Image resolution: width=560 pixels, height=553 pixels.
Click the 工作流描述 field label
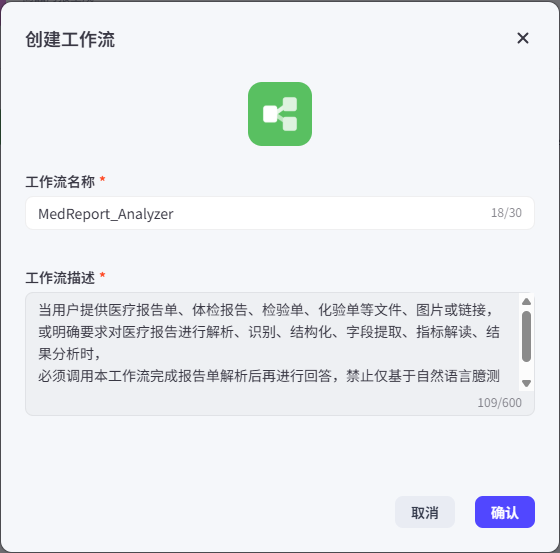click(60, 278)
